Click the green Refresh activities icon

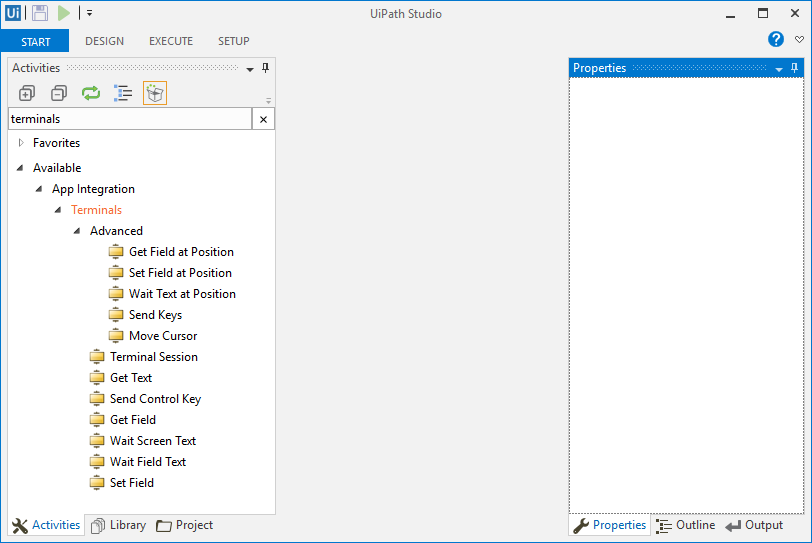coord(91,93)
